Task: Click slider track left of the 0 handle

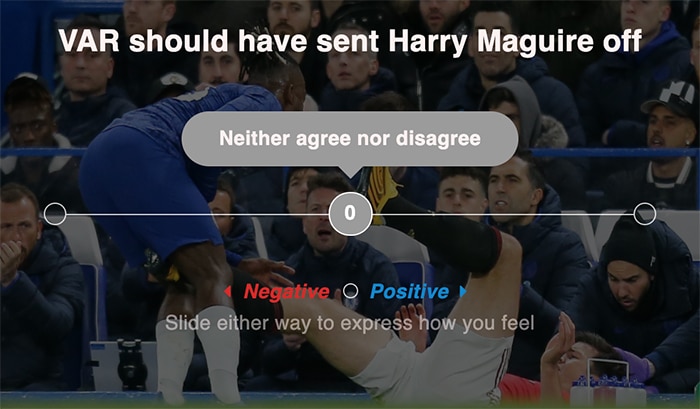Action: pos(197,214)
